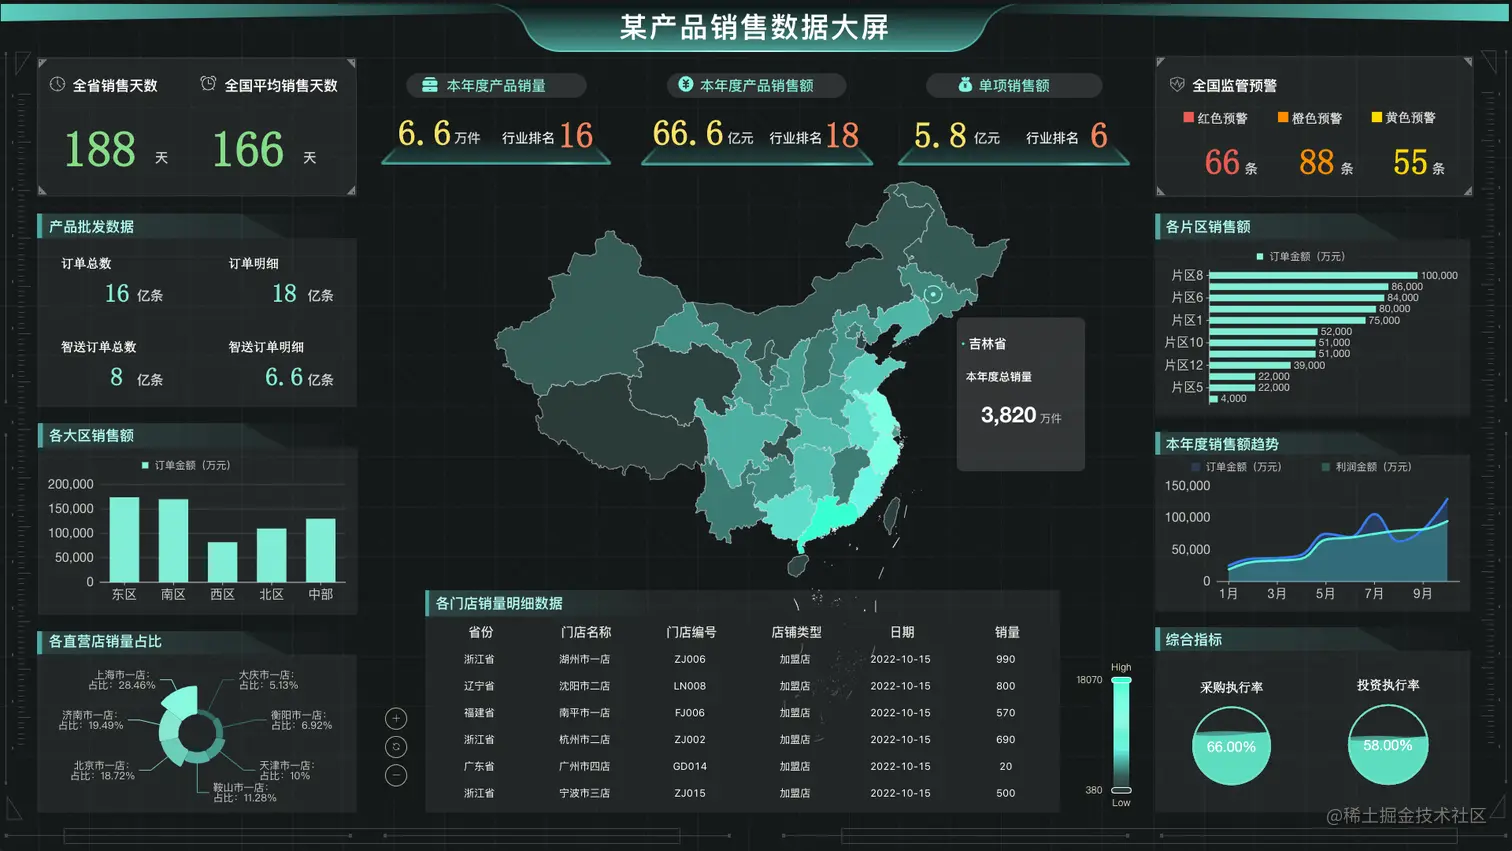The image size is (1512, 851).
Task: Toggle 订单金额 legend in 本年度销售额趋势 chart
Action: tap(1236, 467)
